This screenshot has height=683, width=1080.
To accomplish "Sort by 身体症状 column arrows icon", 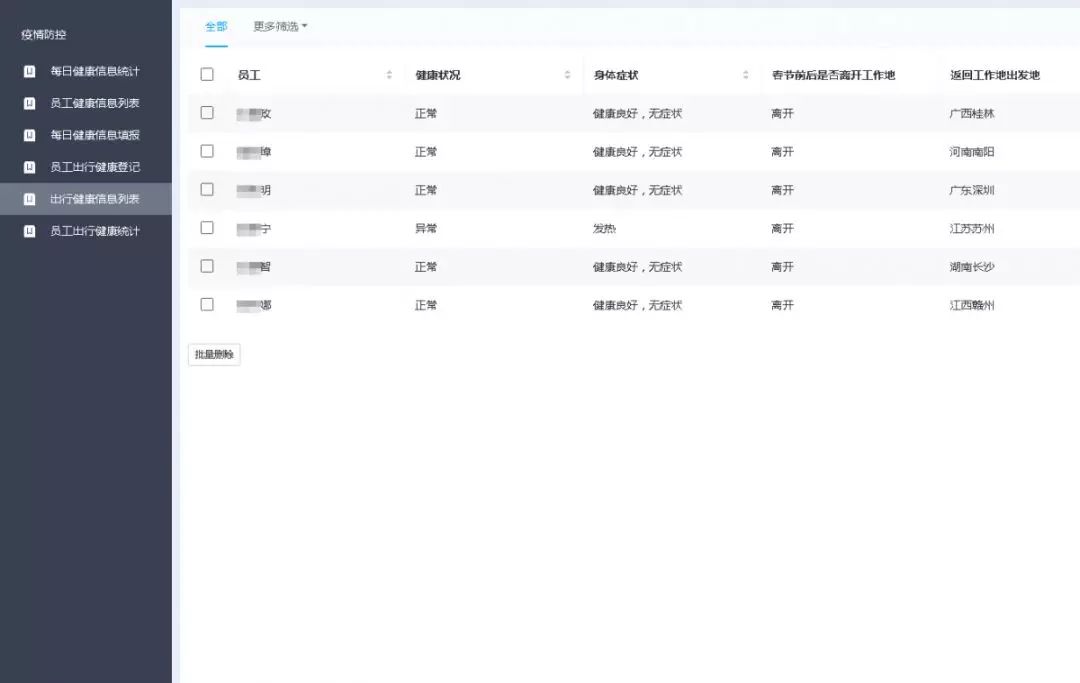I will click(745, 75).
